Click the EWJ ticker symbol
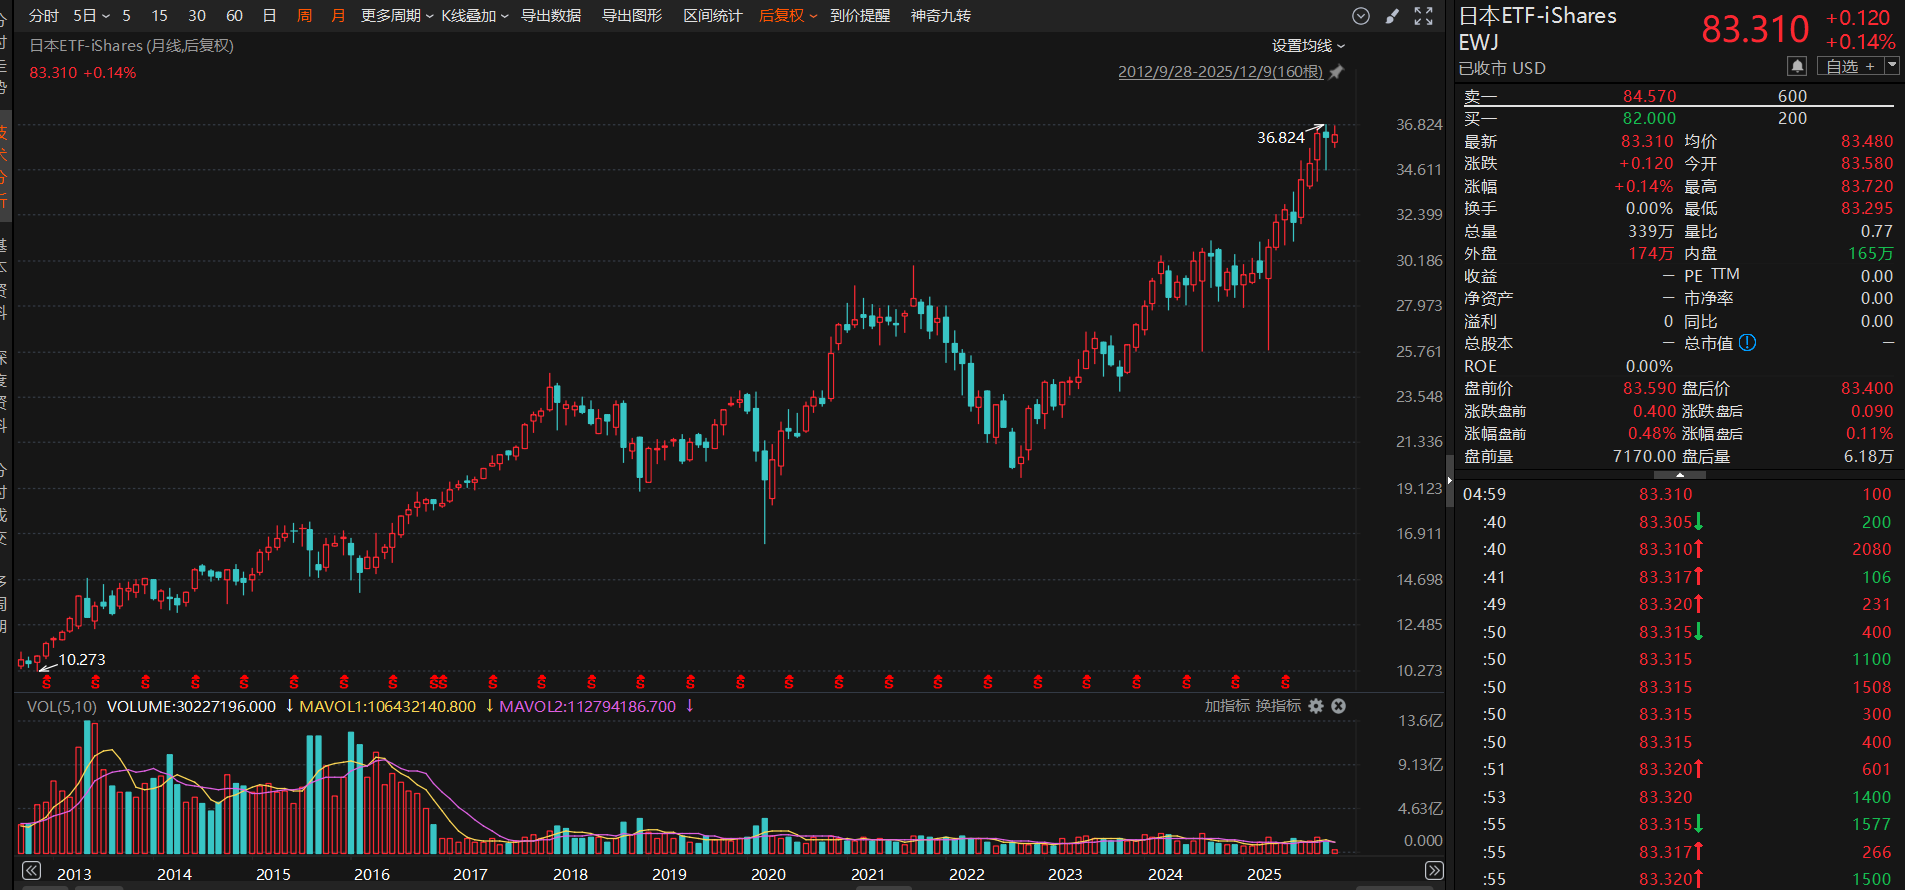Image resolution: width=1905 pixels, height=890 pixels. click(1478, 43)
